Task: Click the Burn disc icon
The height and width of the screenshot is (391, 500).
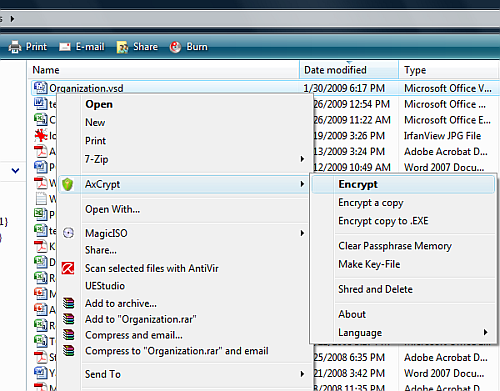Action: click(175, 47)
